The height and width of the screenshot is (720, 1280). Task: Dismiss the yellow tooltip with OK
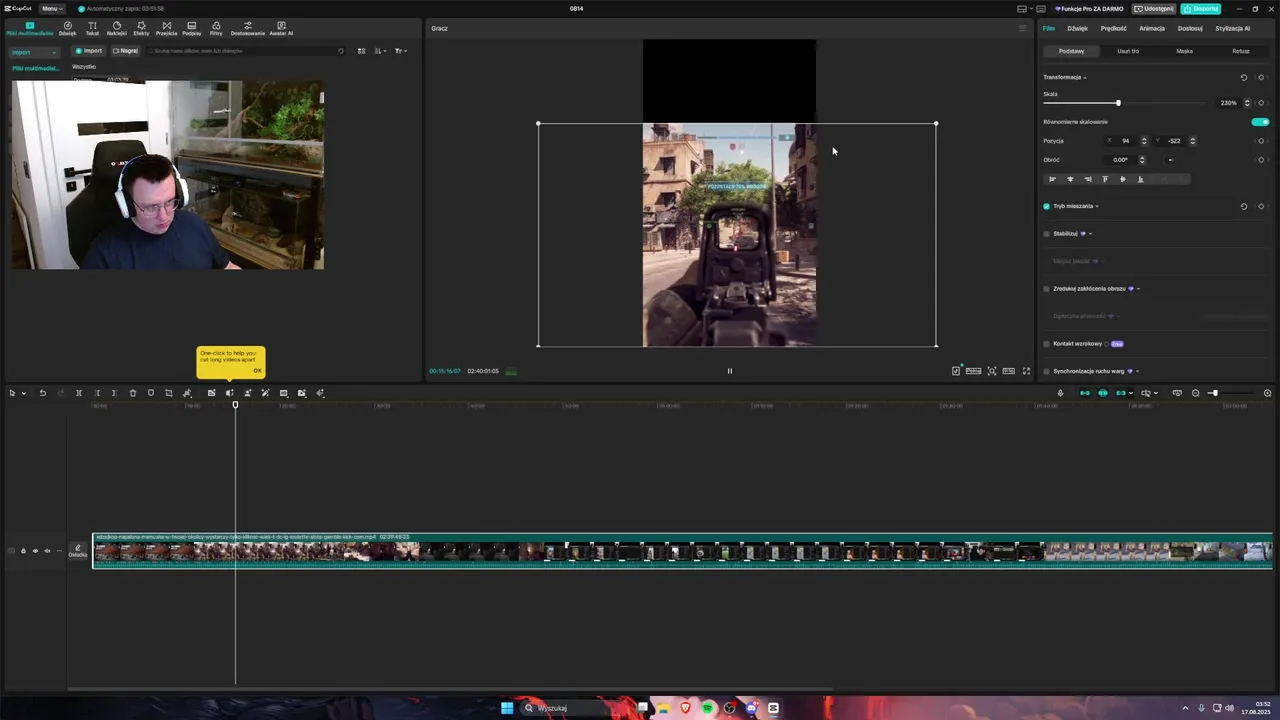click(x=257, y=371)
